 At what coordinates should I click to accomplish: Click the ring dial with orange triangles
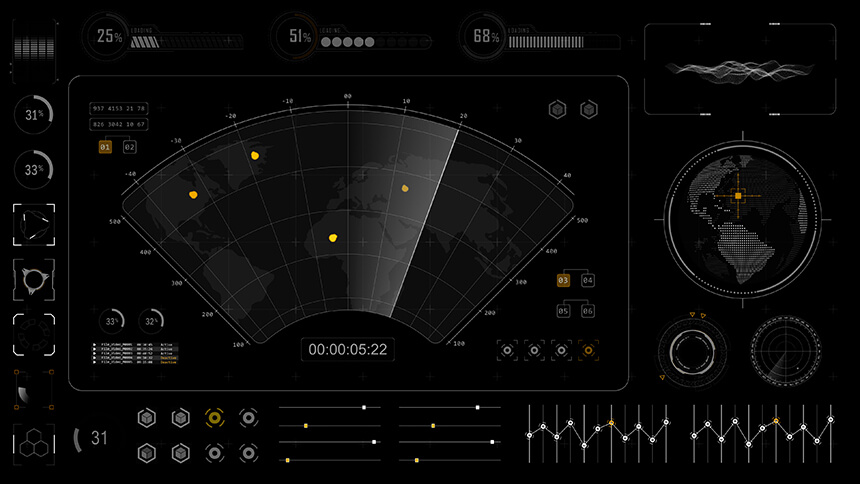(693, 351)
